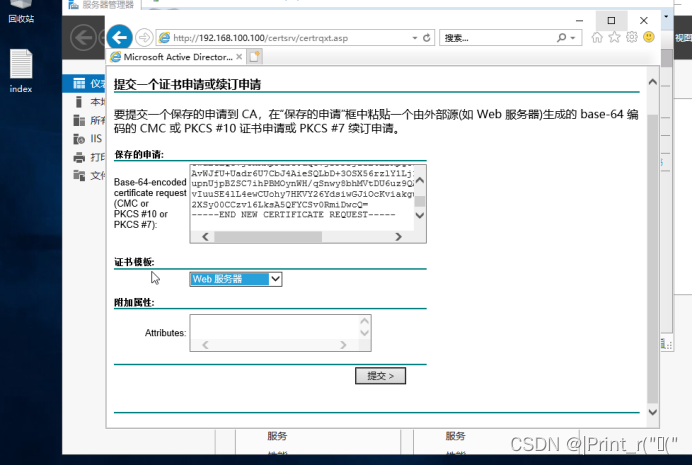Click Server Manager back navigation arrow
693x465 pixels.
[83, 38]
